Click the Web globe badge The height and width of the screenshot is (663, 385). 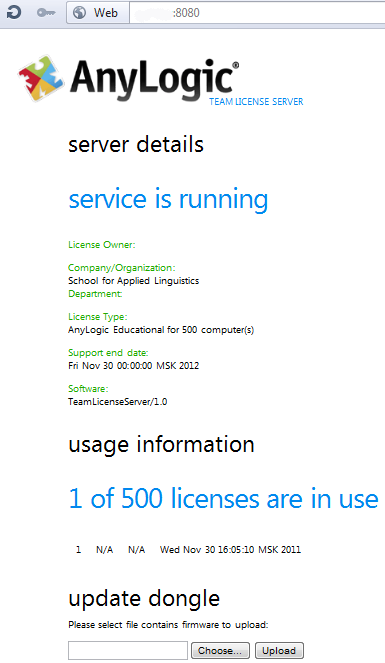[98, 13]
